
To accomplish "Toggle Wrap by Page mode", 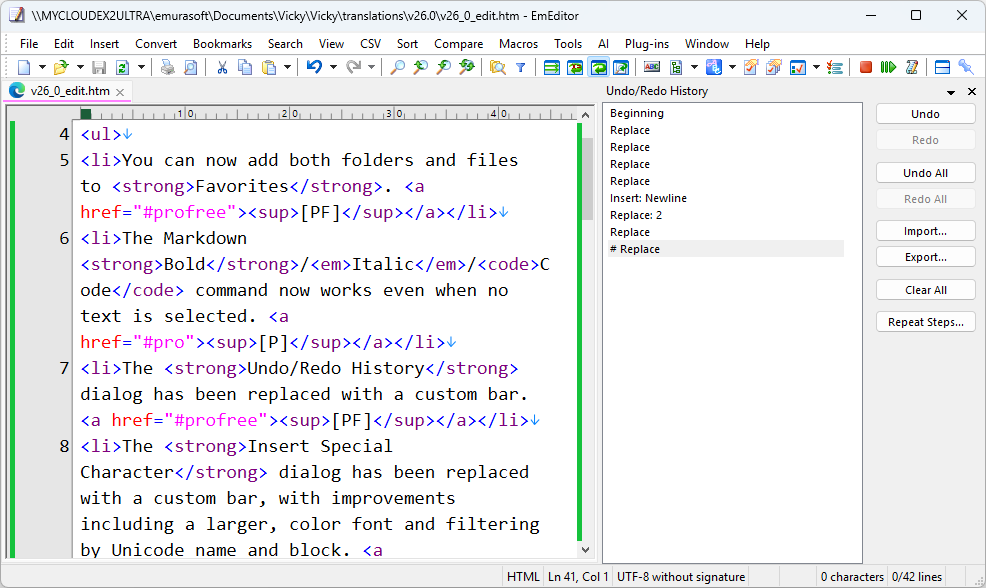I will pos(621,67).
